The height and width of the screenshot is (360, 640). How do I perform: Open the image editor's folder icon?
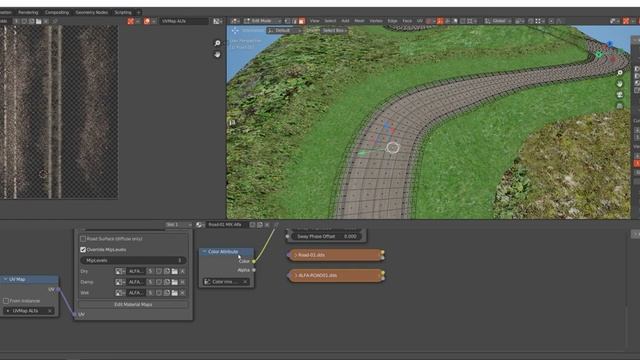(38, 21)
